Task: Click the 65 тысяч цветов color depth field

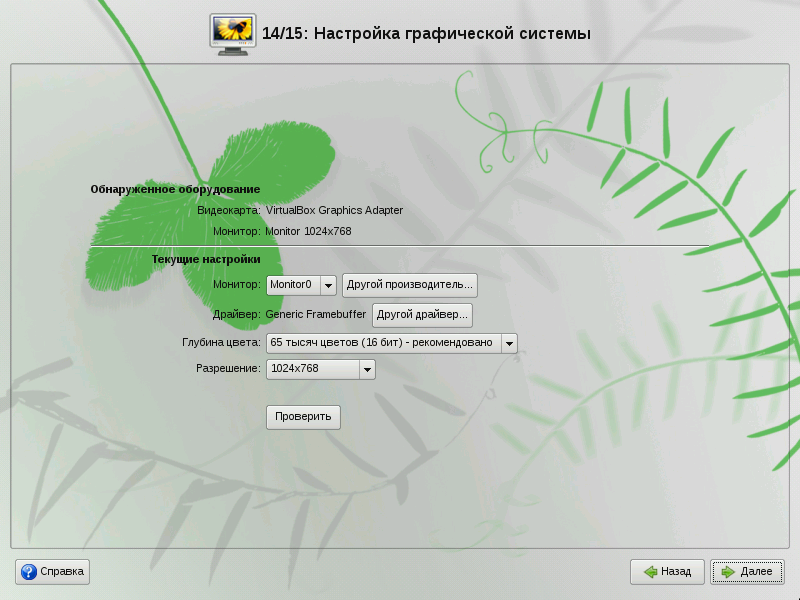Action: (x=382, y=343)
